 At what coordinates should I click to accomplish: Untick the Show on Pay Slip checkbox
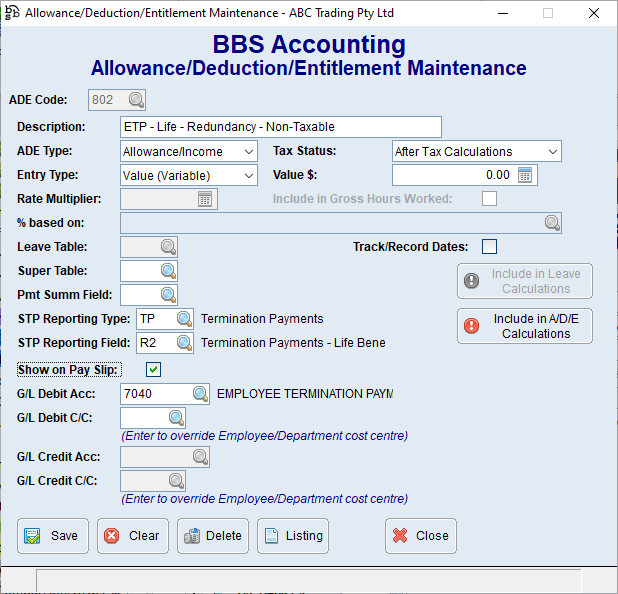[153, 370]
